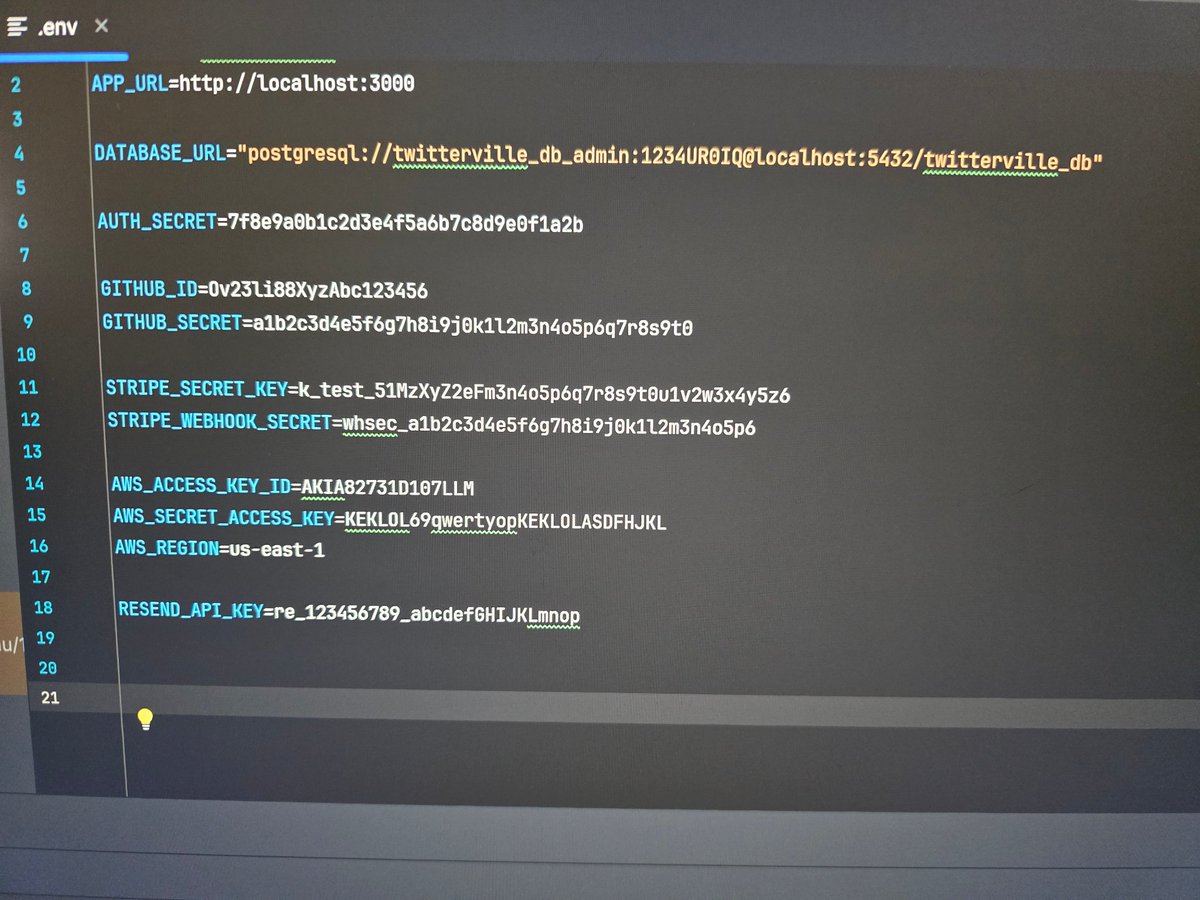The image size is (1200, 900).
Task: Click the k_test_51Mz Stripe key value
Action: click(x=544, y=395)
